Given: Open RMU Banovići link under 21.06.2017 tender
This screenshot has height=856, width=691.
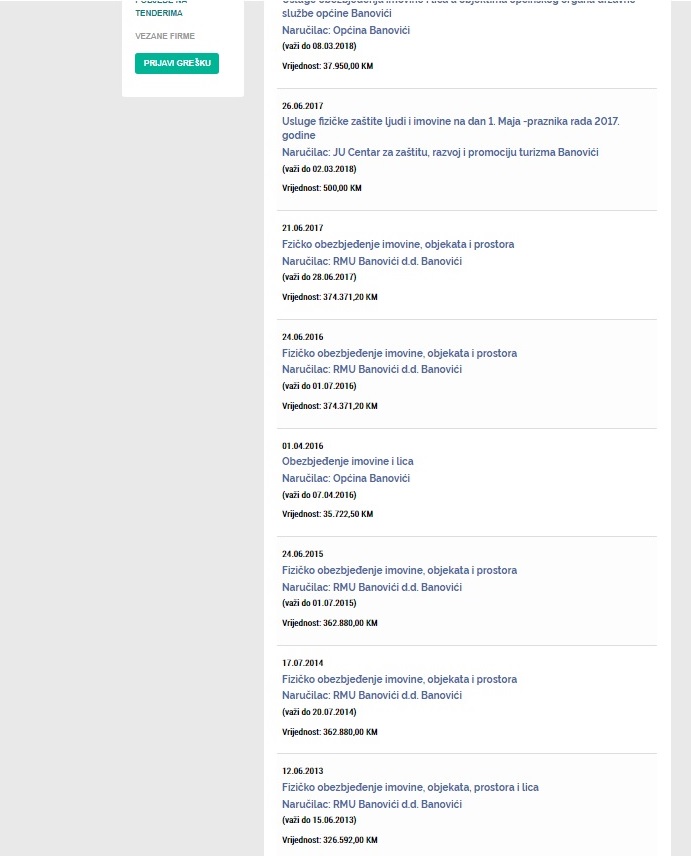Looking at the screenshot, I should (372, 261).
